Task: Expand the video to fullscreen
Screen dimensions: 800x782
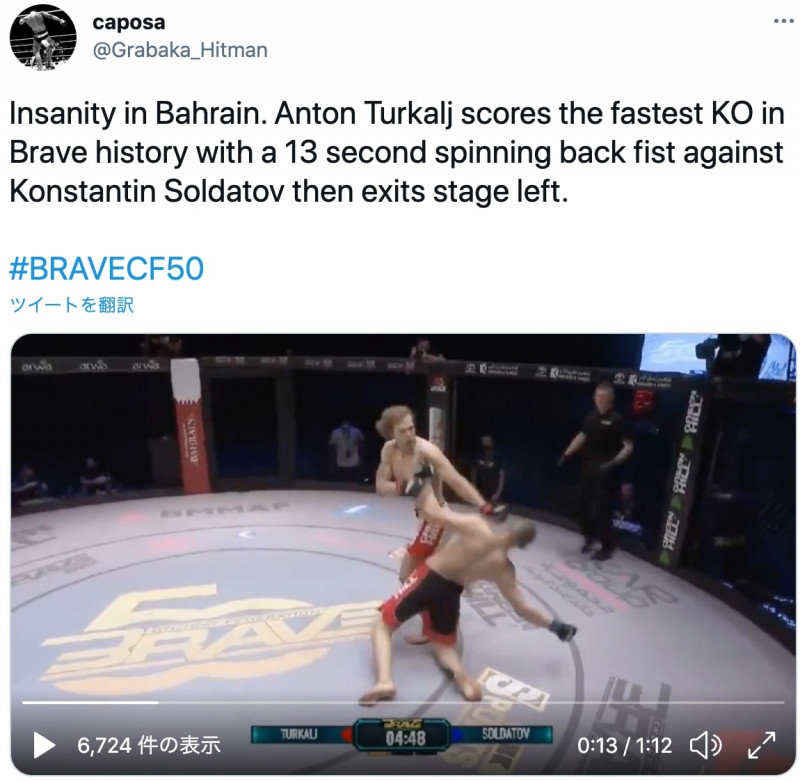Action: click(761, 745)
